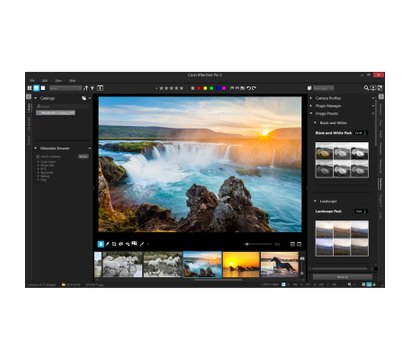Click the straighten tool icon under preview
This screenshot has height=360, width=410.
pos(121,244)
